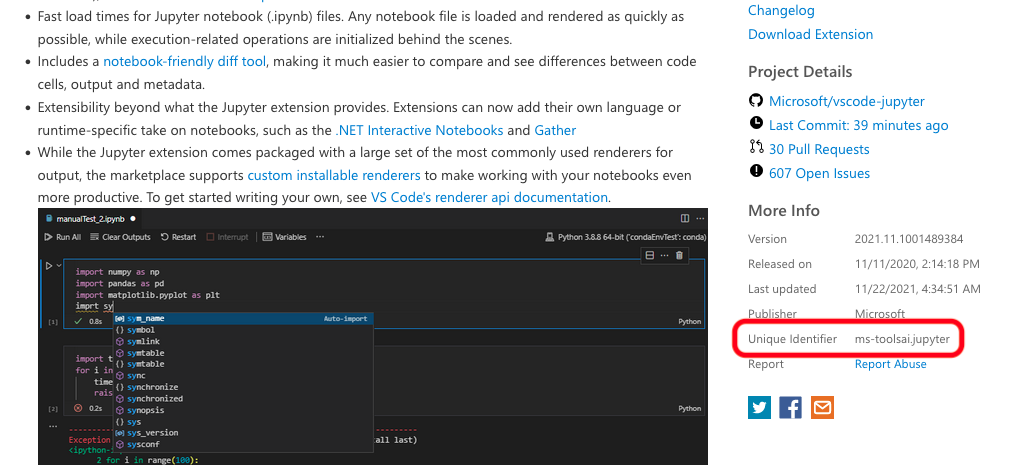Click misspelled code line imprt sy
This screenshot has height=465, width=1012.
click(x=94, y=306)
